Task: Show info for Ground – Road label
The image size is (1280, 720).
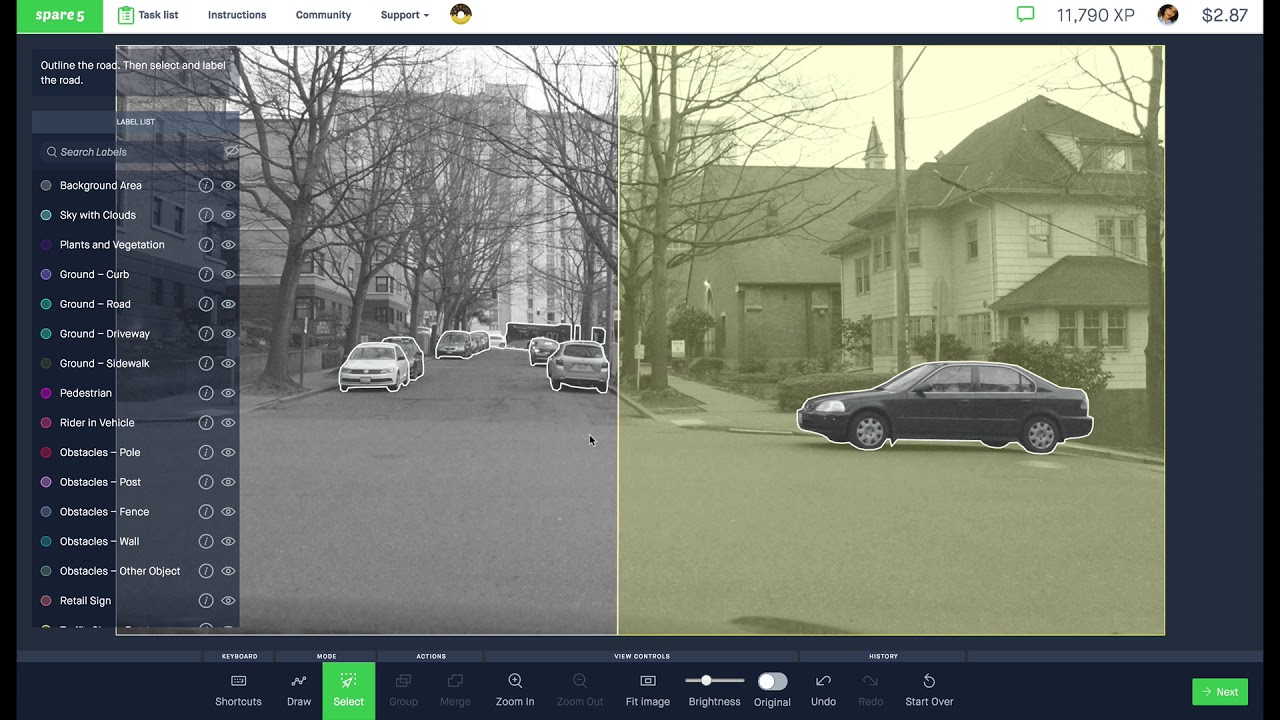Action: [x=206, y=304]
